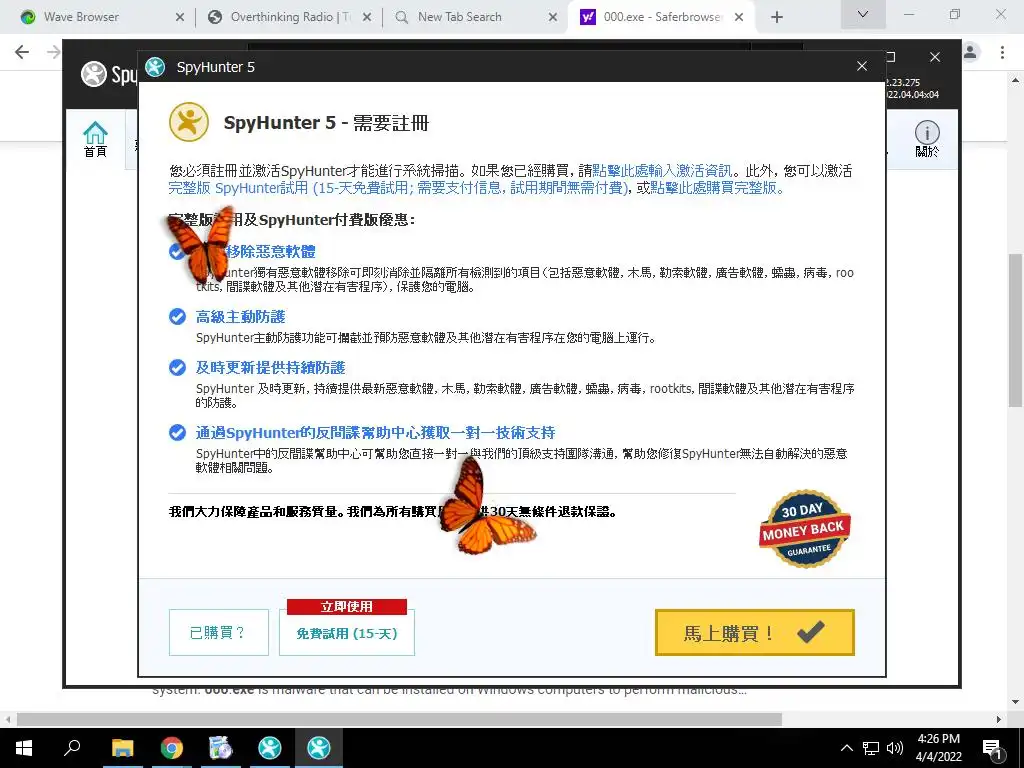This screenshot has width=1024, height=768.
Task: Open File Explorer from taskbar
Action: [x=122, y=748]
